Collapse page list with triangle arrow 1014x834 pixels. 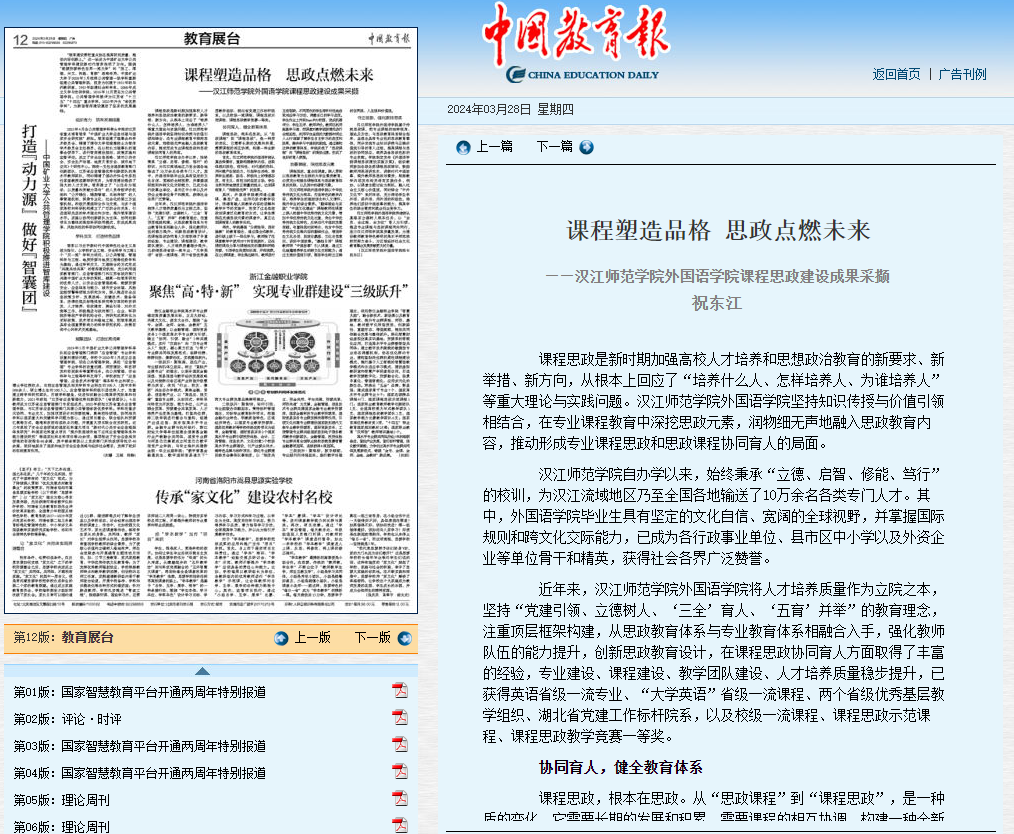click(x=202, y=670)
